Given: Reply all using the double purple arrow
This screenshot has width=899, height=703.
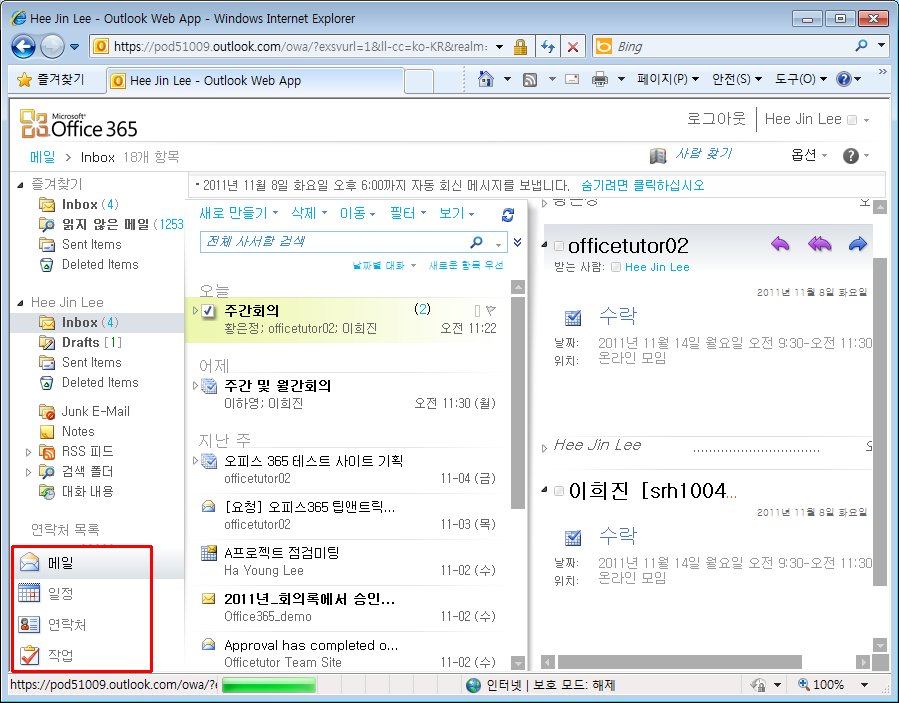Looking at the screenshot, I should pyautogui.click(x=820, y=245).
